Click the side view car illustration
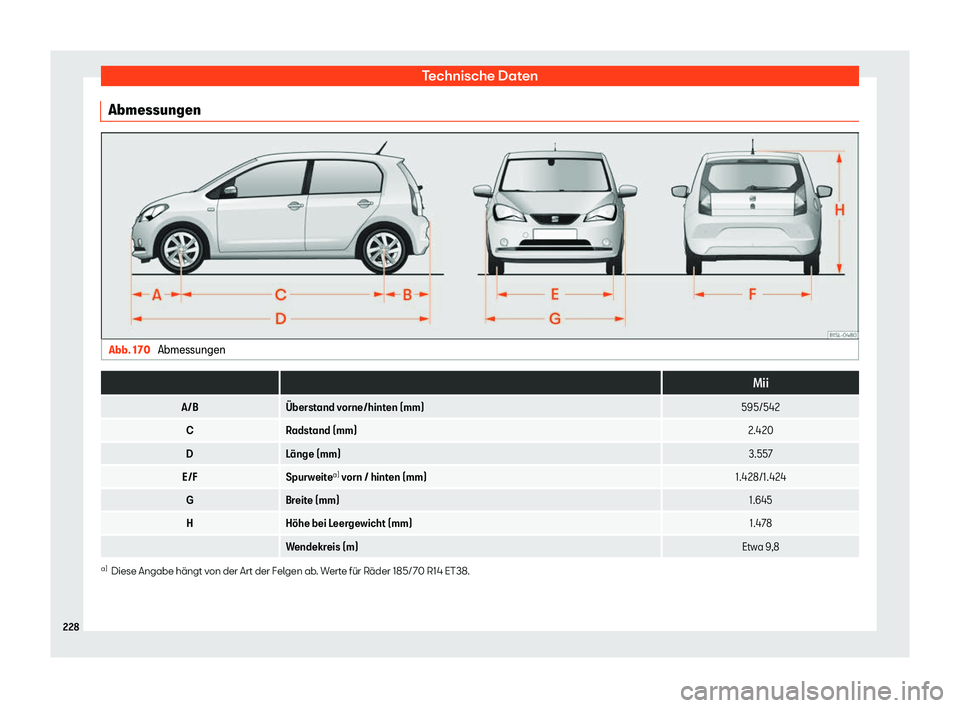The width and height of the screenshot is (960, 708). pos(283,213)
